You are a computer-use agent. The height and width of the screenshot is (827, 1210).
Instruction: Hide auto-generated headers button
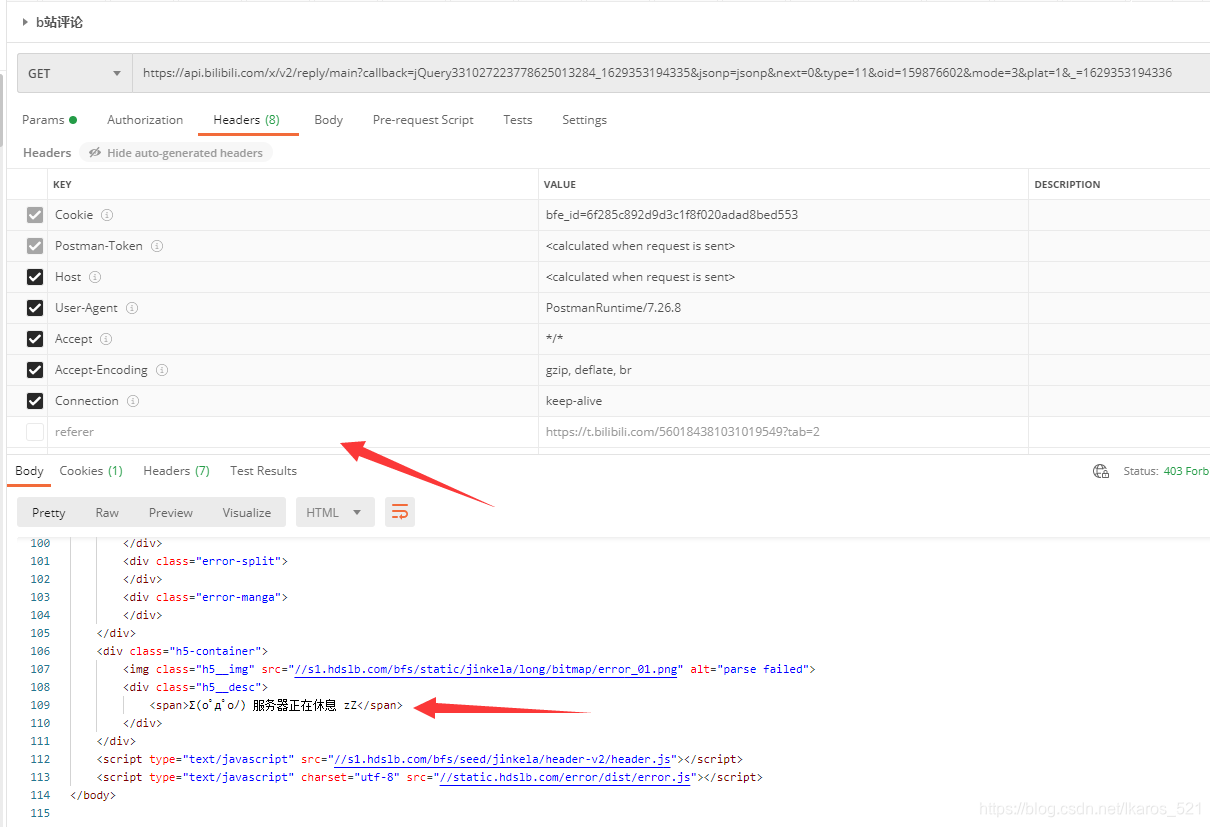[176, 153]
